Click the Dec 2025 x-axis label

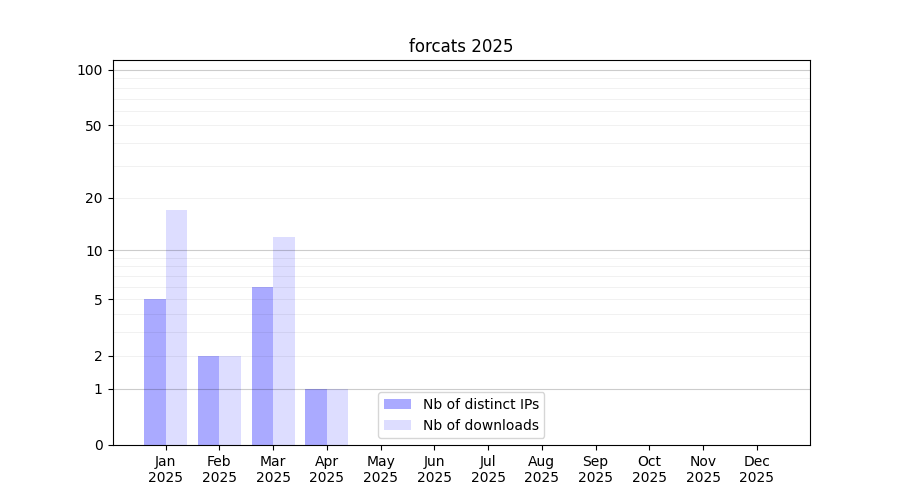[x=756, y=469]
